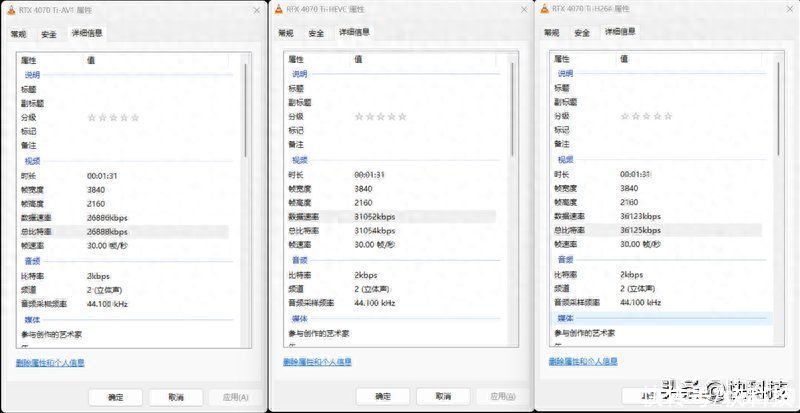Open the 常规 tab in the HEVC window
Viewport: 800px width, 413px height.
(286, 33)
